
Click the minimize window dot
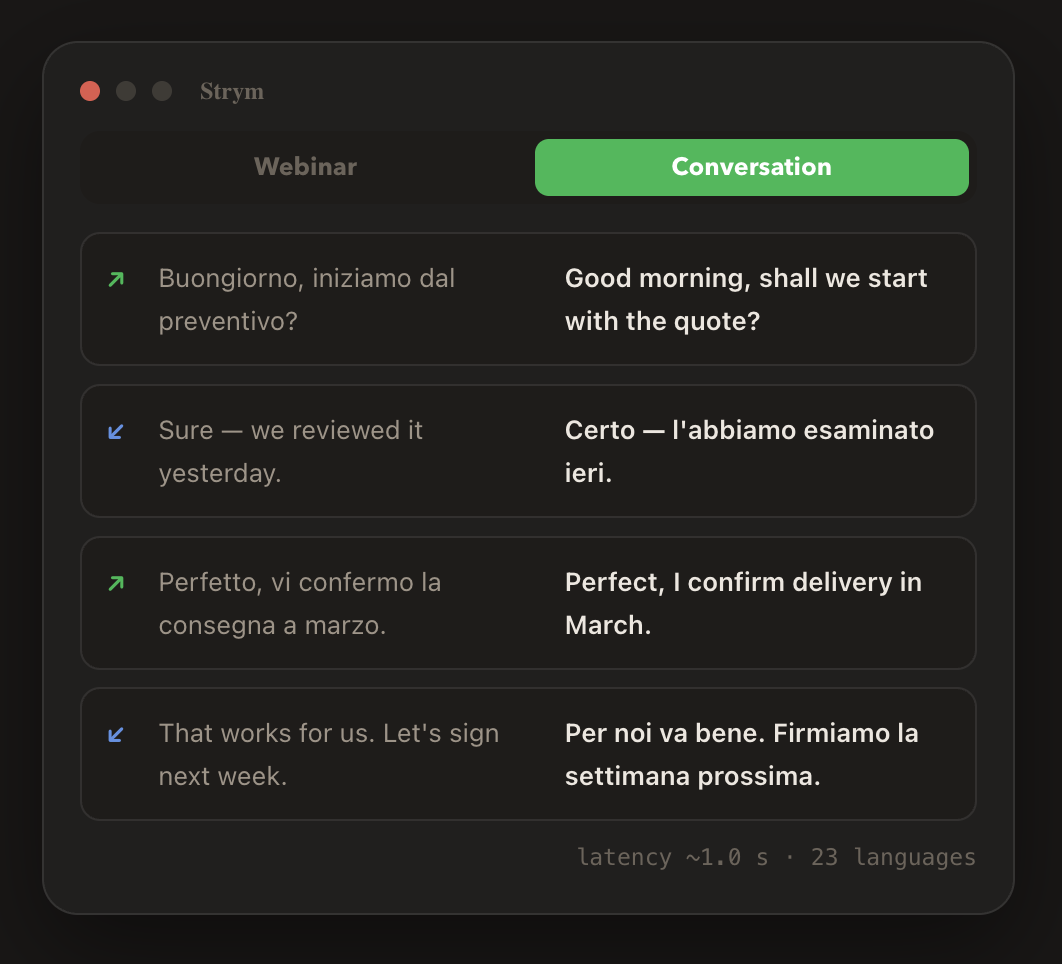[x=126, y=91]
